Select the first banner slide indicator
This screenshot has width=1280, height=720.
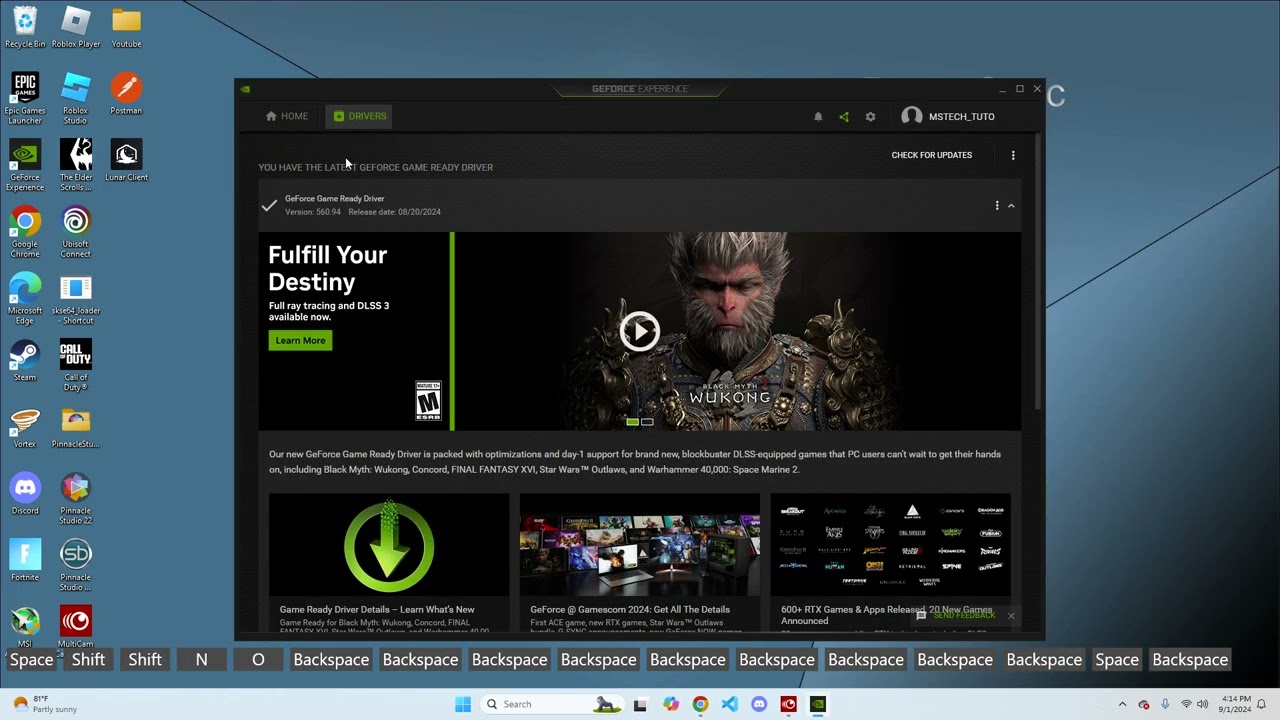point(632,422)
